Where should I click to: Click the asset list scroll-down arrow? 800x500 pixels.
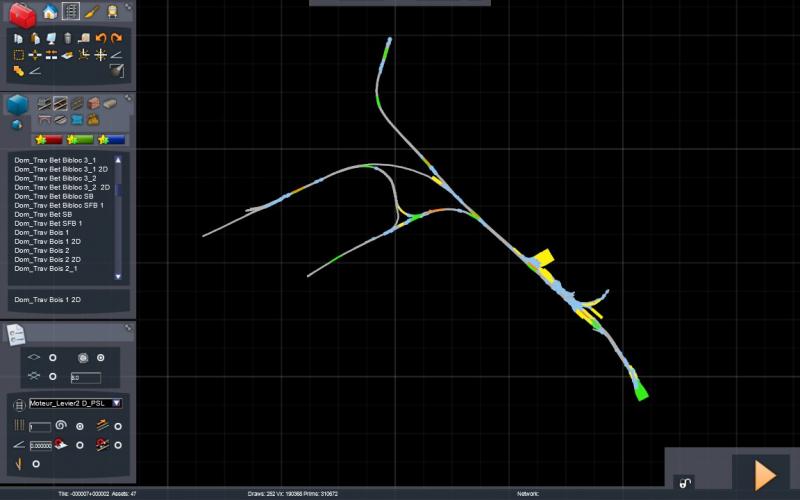(118, 277)
